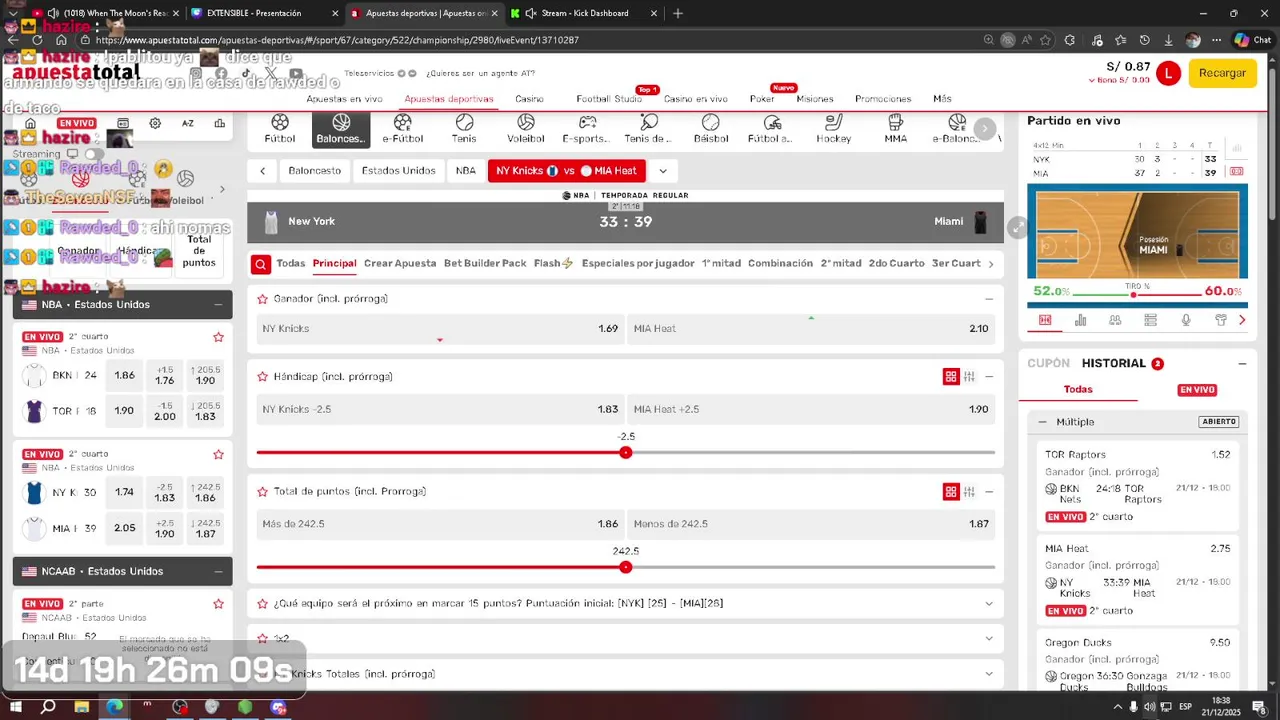
Task: Collapse the Múltiple bet in historial
Action: pos(1042,422)
